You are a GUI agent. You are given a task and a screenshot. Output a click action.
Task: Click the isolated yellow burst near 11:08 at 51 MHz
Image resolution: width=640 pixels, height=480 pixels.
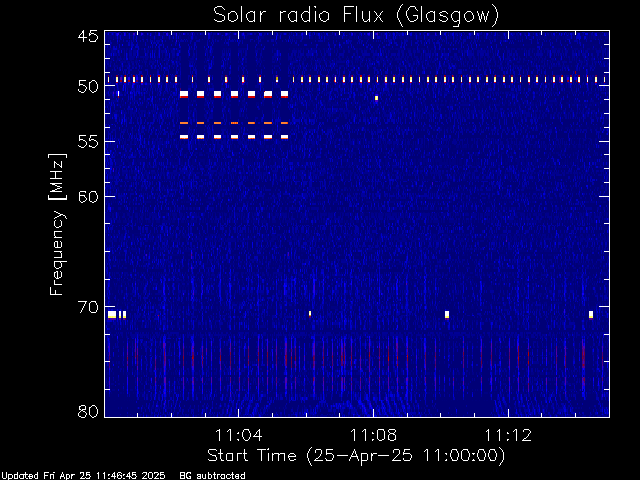click(376, 98)
